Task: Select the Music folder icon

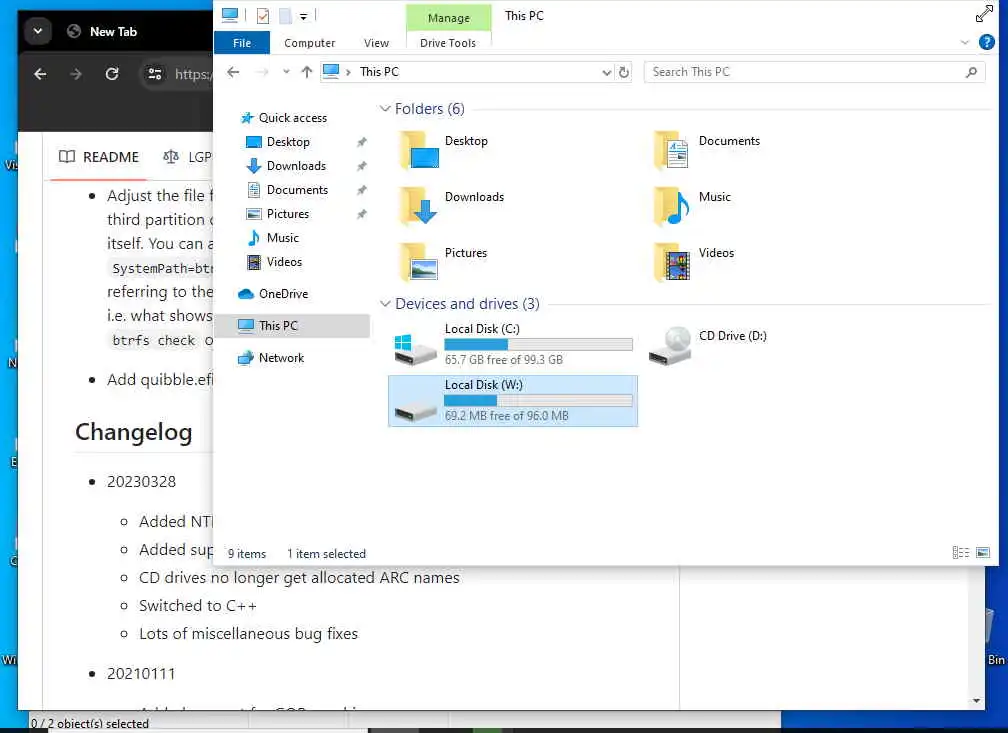Action: [x=672, y=206]
